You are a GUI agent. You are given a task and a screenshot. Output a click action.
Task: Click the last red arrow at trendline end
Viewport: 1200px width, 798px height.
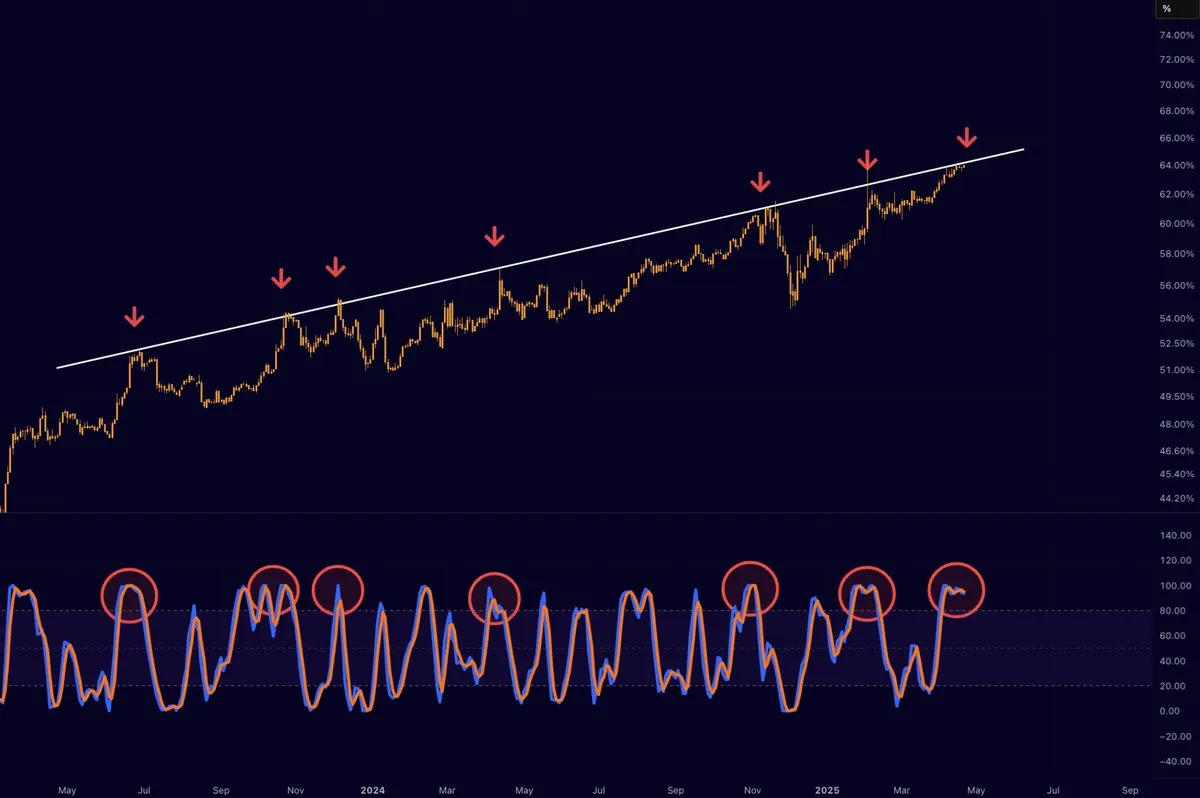coord(966,137)
